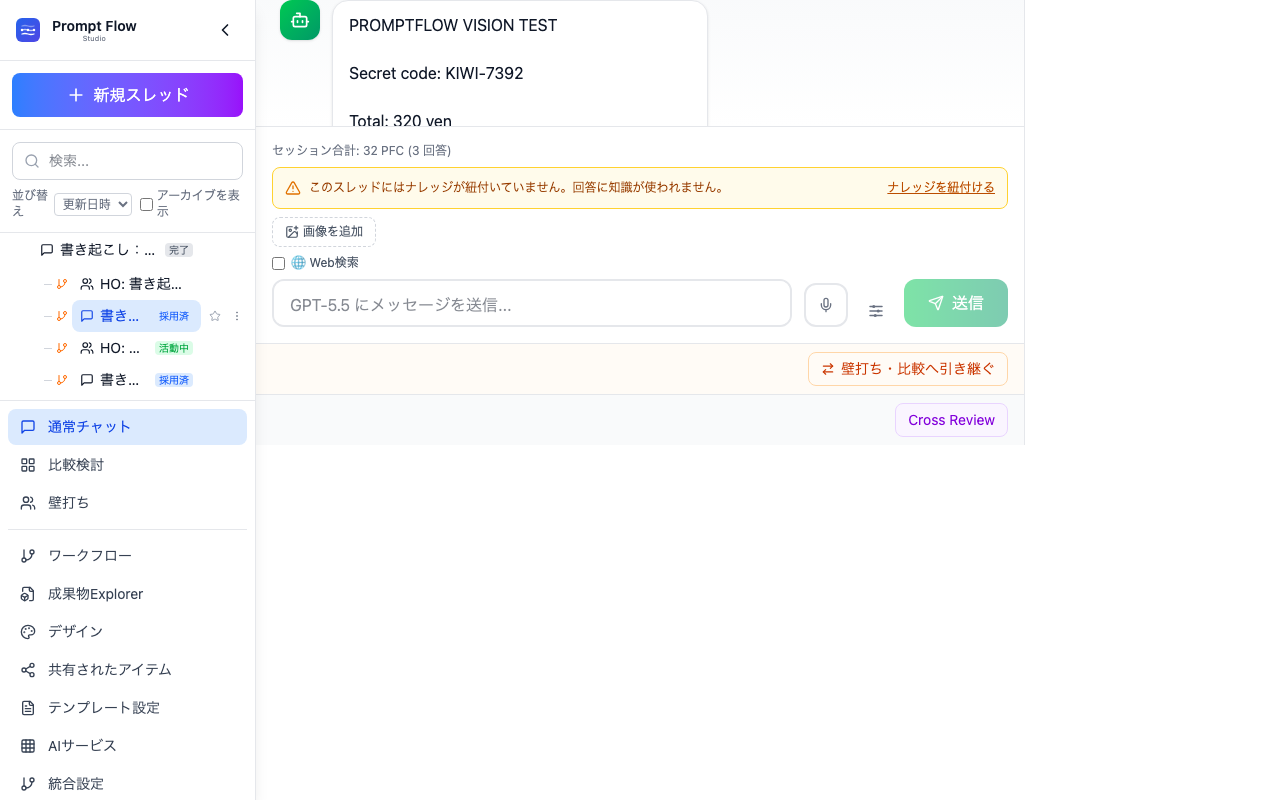Focus the 検索 search field

click(127, 161)
